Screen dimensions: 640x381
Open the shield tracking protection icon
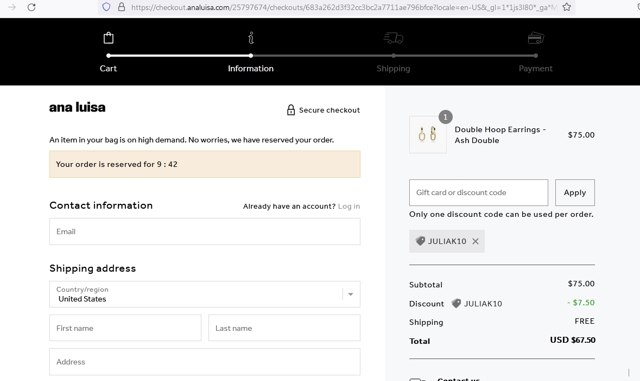pos(106,7)
